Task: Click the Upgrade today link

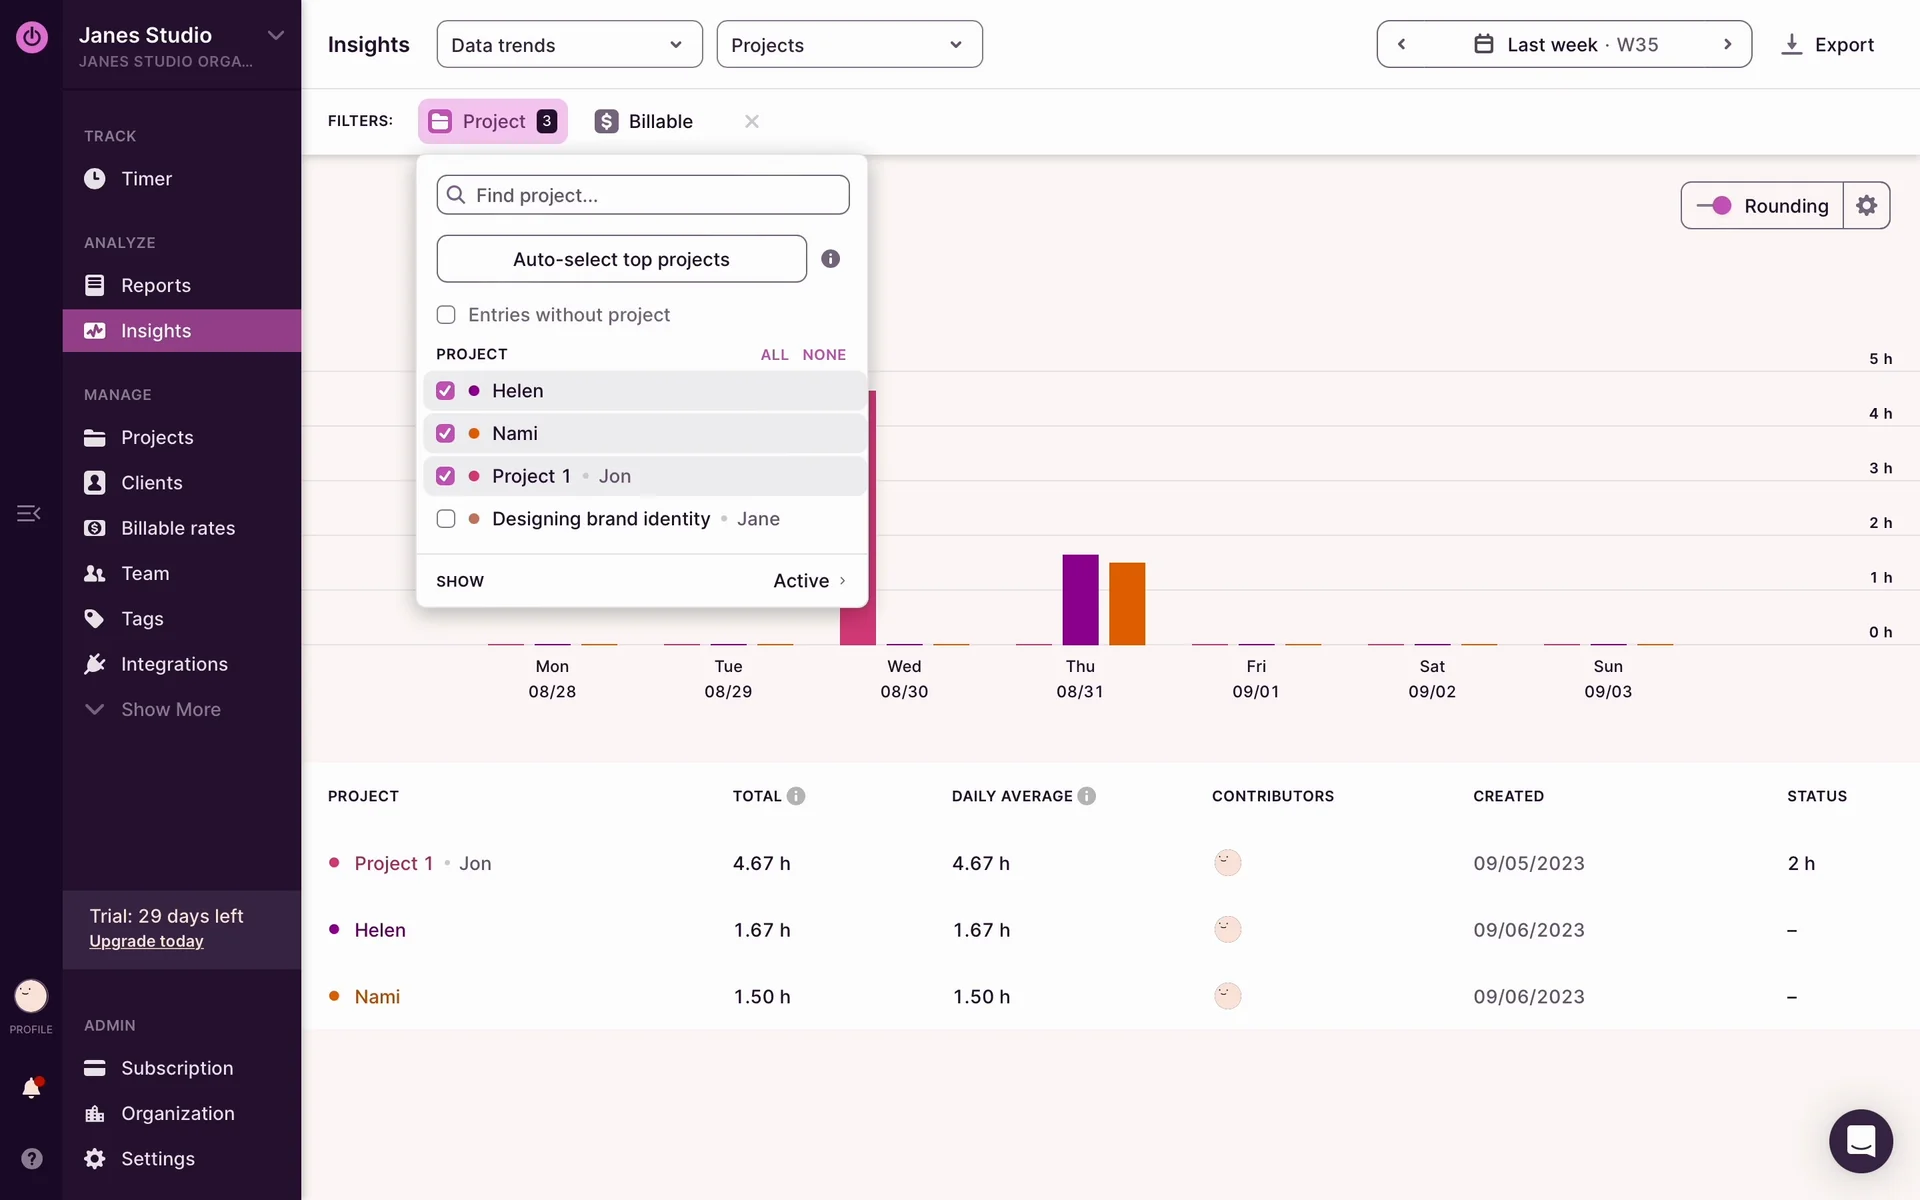Action: coord(146,941)
